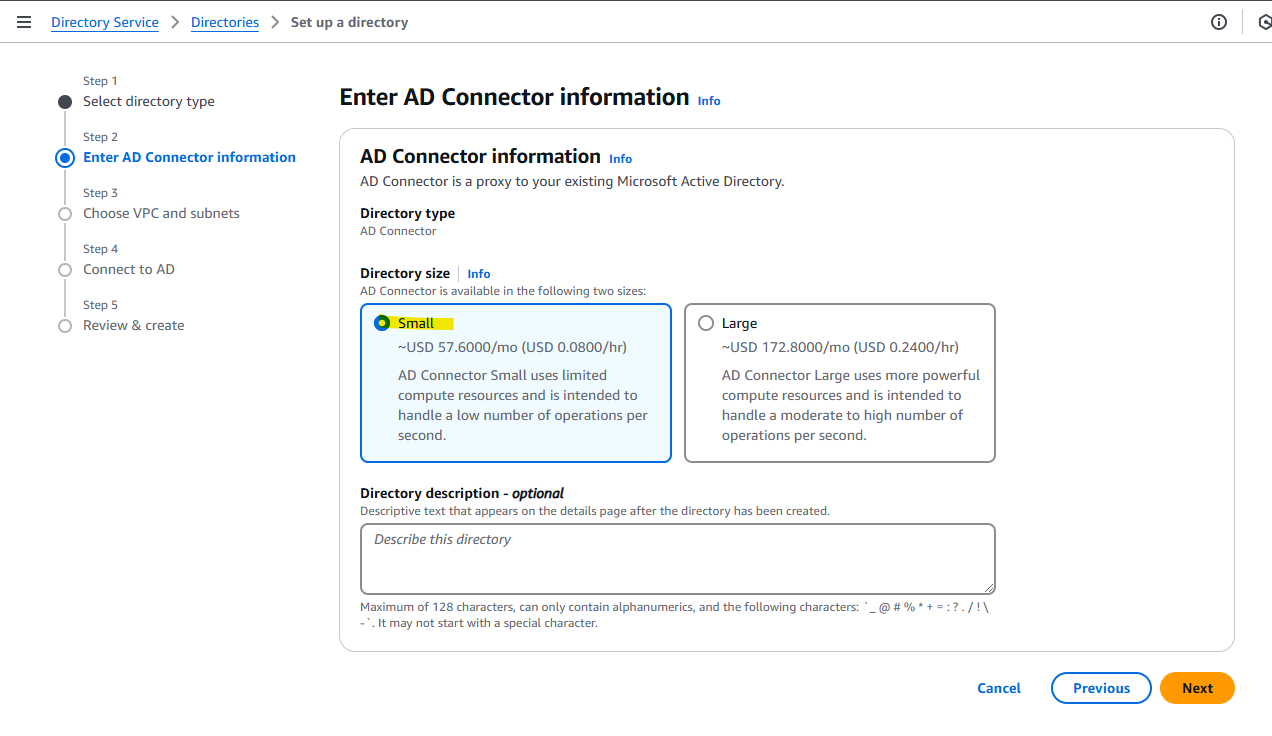Click the Small price text USD 57.6000/mo
The image size is (1272, 736).
click(x=513, y=347)
